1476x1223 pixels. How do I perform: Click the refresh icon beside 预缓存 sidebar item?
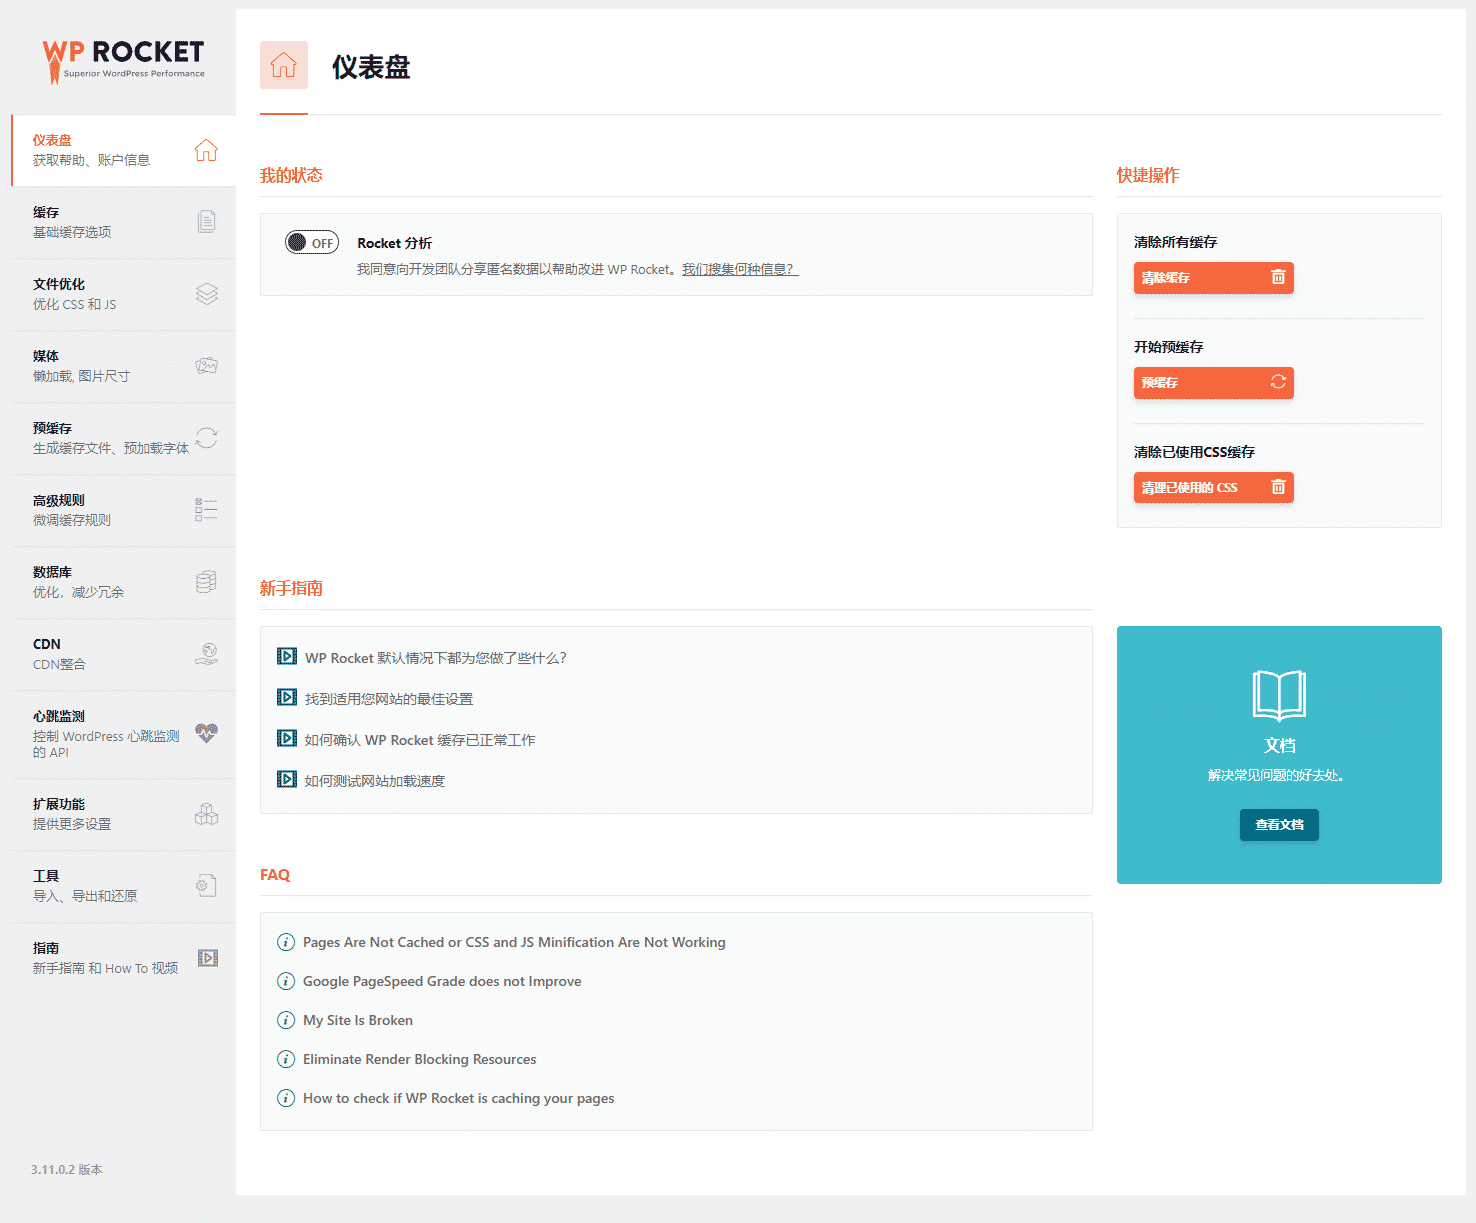click(x=206, y=437)
